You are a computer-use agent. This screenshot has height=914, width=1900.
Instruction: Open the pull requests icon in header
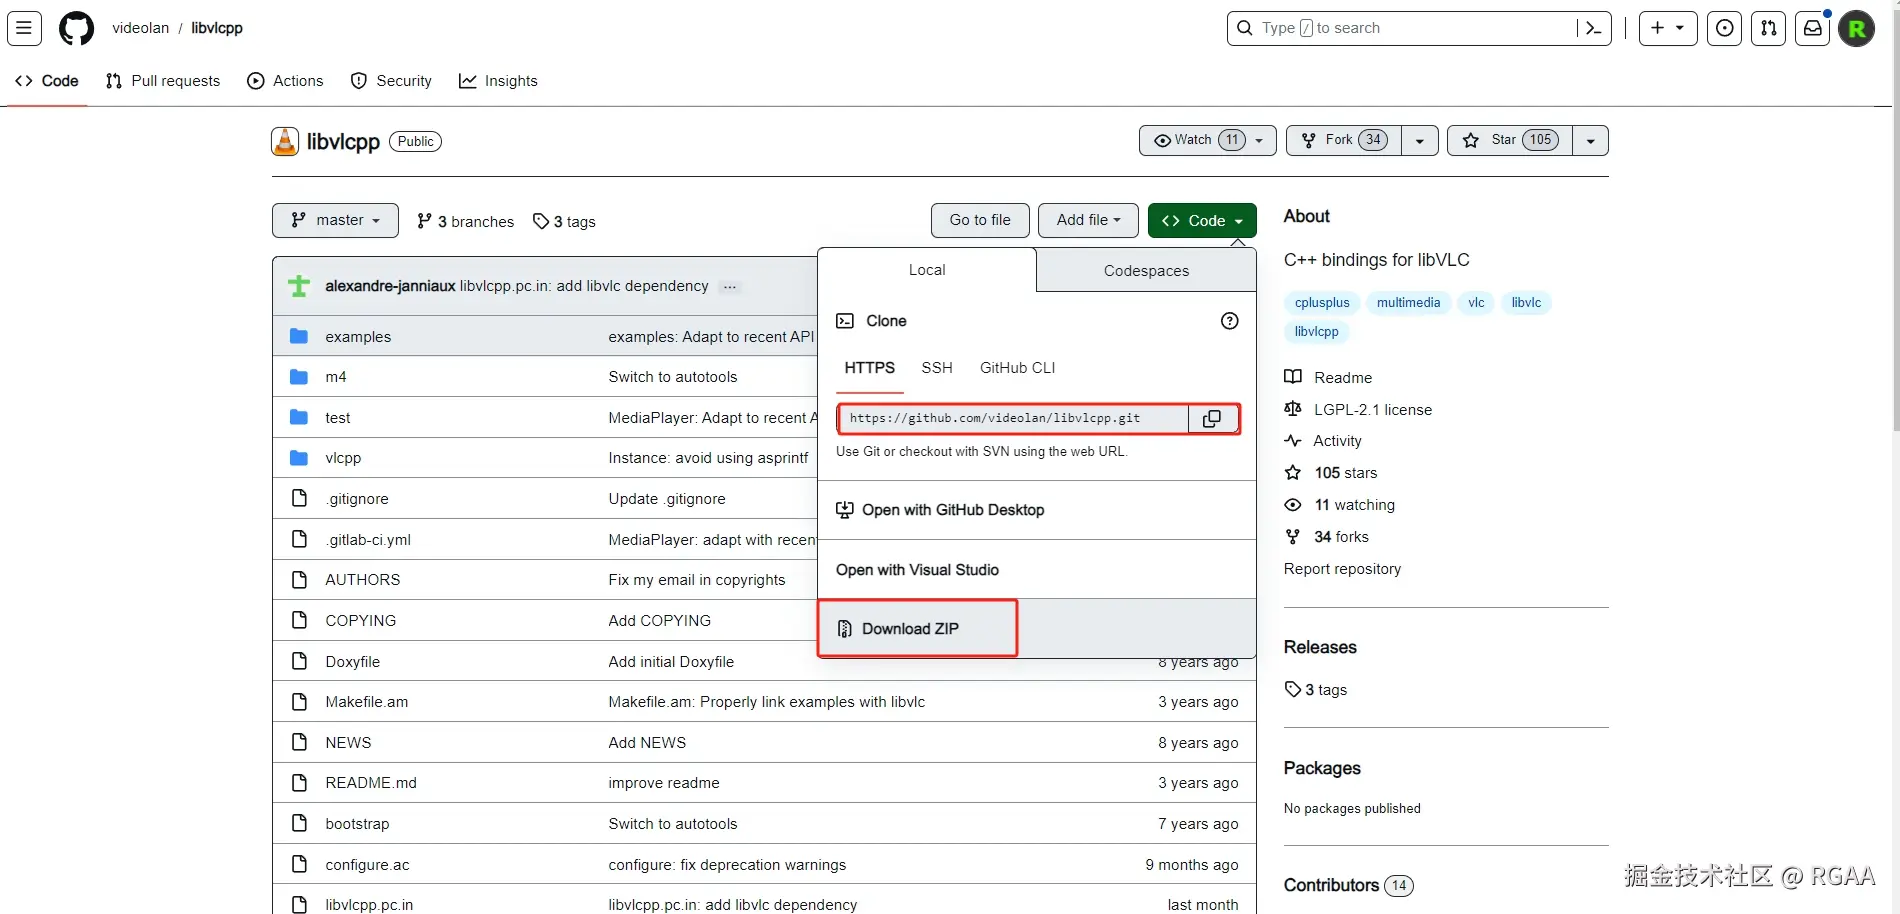[1769, 28]
